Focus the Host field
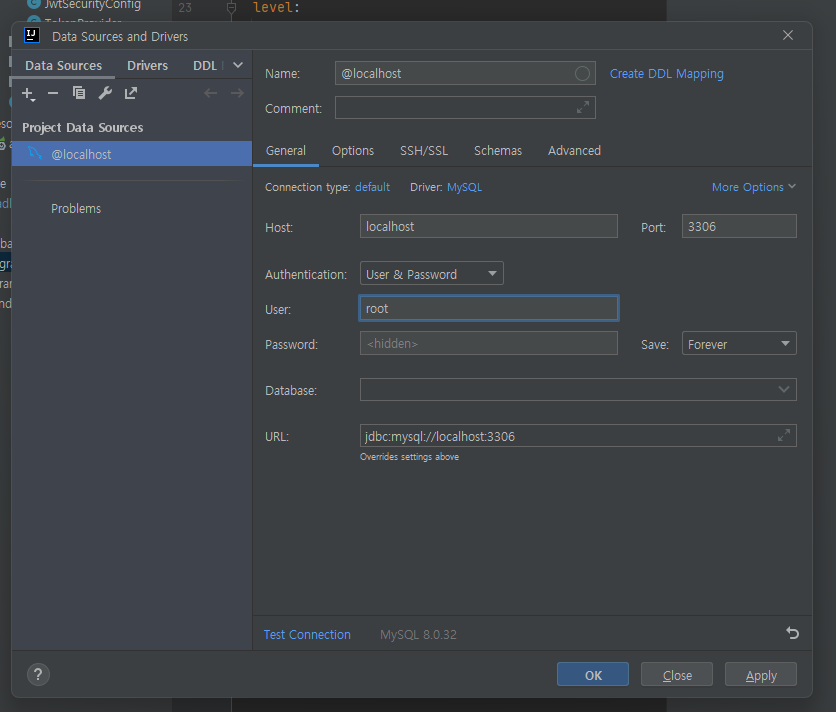This screenshot has height=712, width=836. point(489,226)
